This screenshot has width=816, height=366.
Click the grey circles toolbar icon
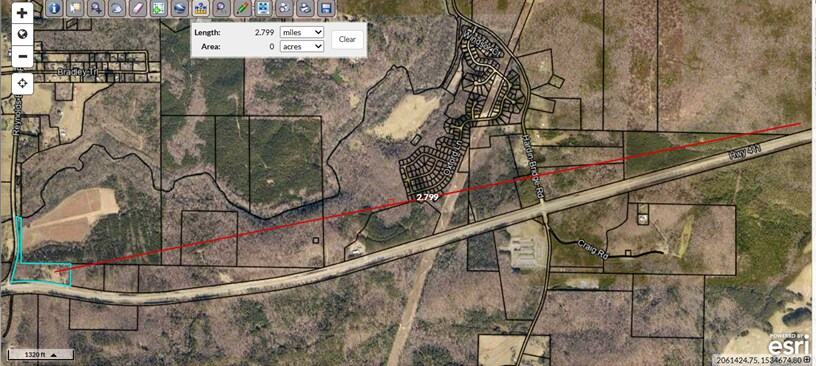coord(284,7)
